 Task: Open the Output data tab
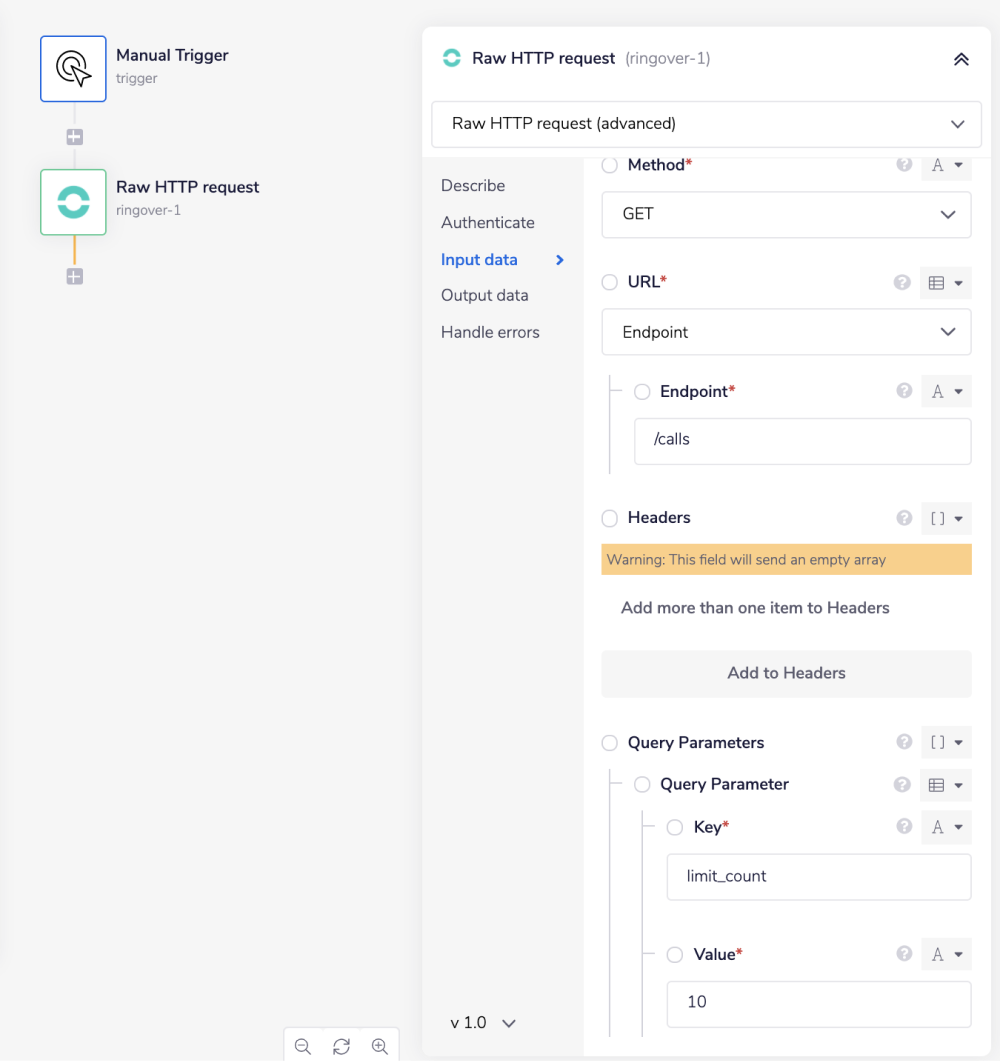coord(485,296)
